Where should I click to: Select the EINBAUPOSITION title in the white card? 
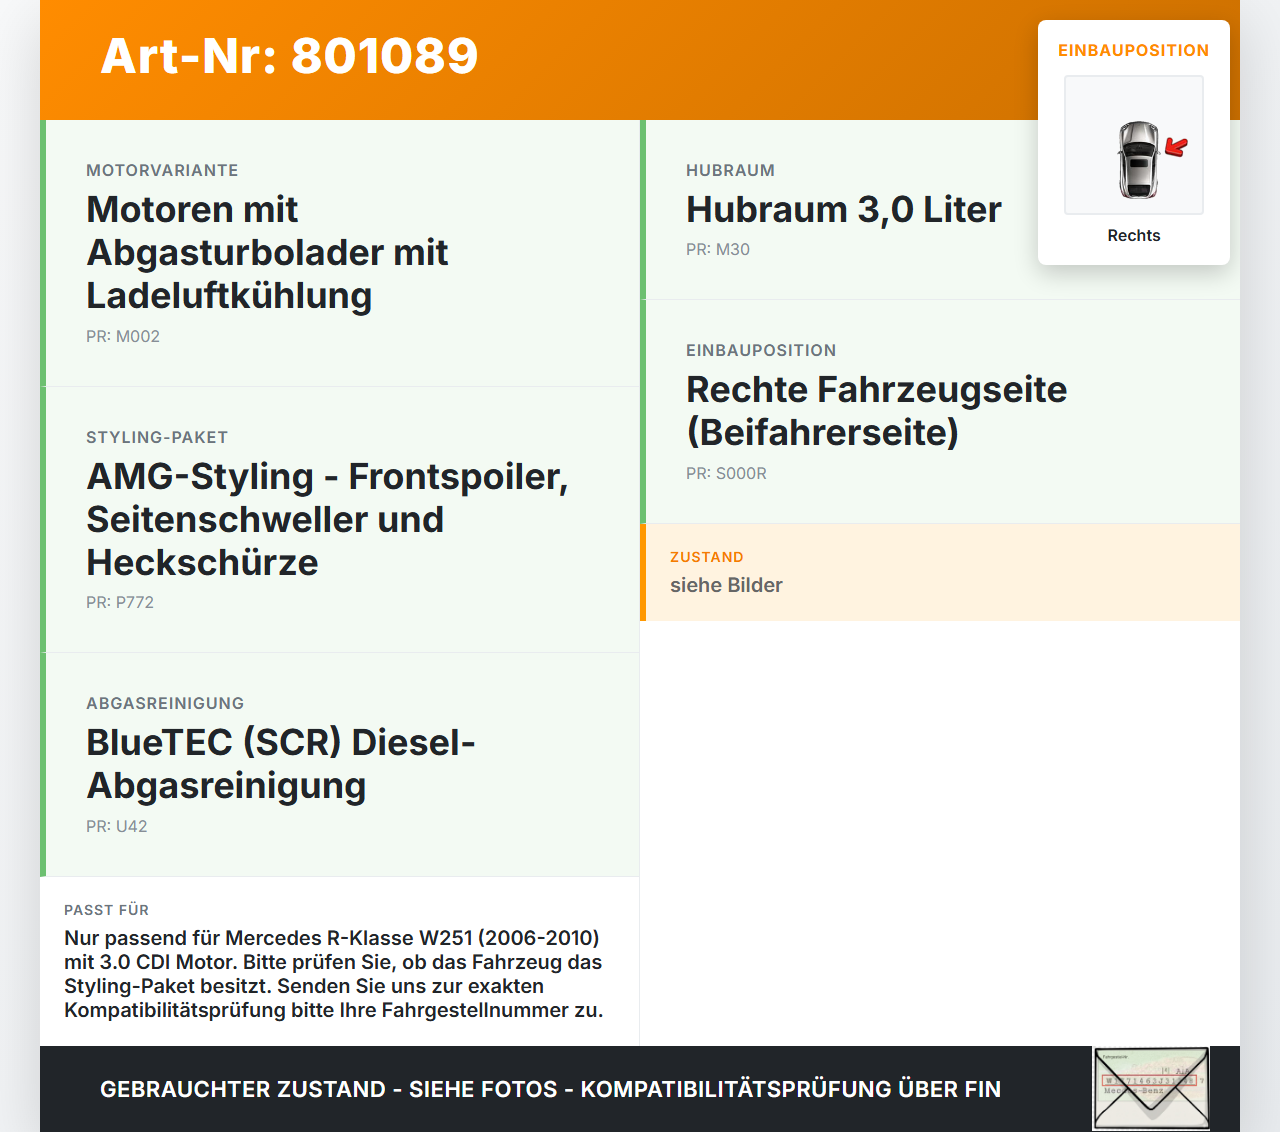tap(1134, 50)
